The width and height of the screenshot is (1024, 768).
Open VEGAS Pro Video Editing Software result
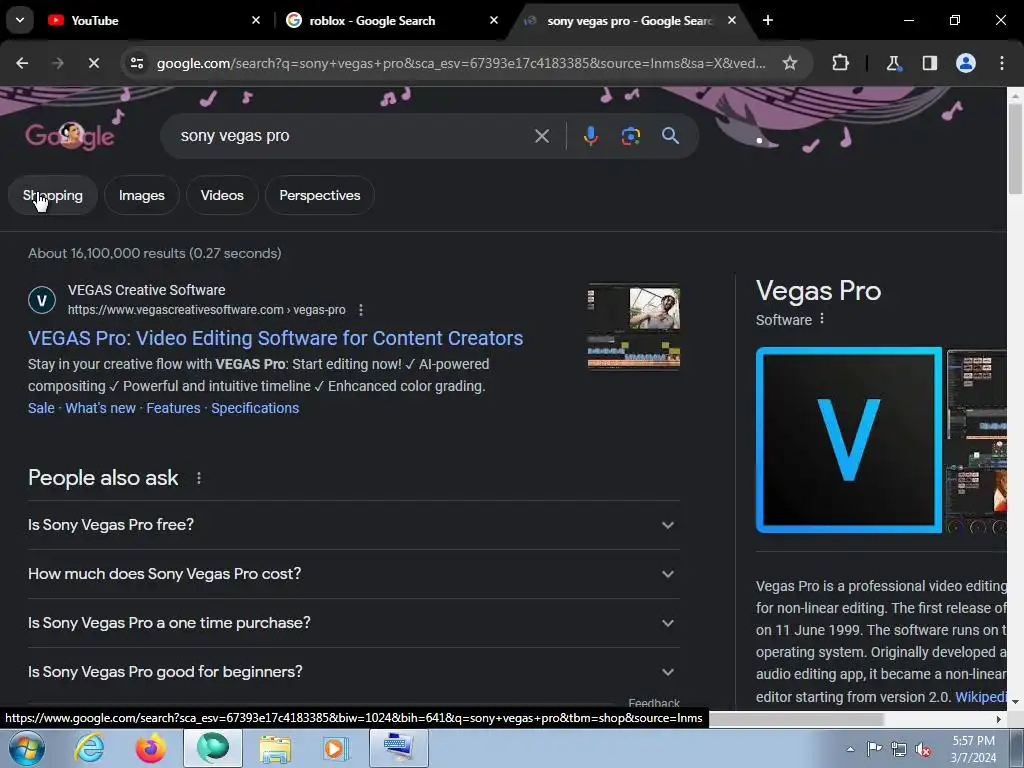coord(276,338)
